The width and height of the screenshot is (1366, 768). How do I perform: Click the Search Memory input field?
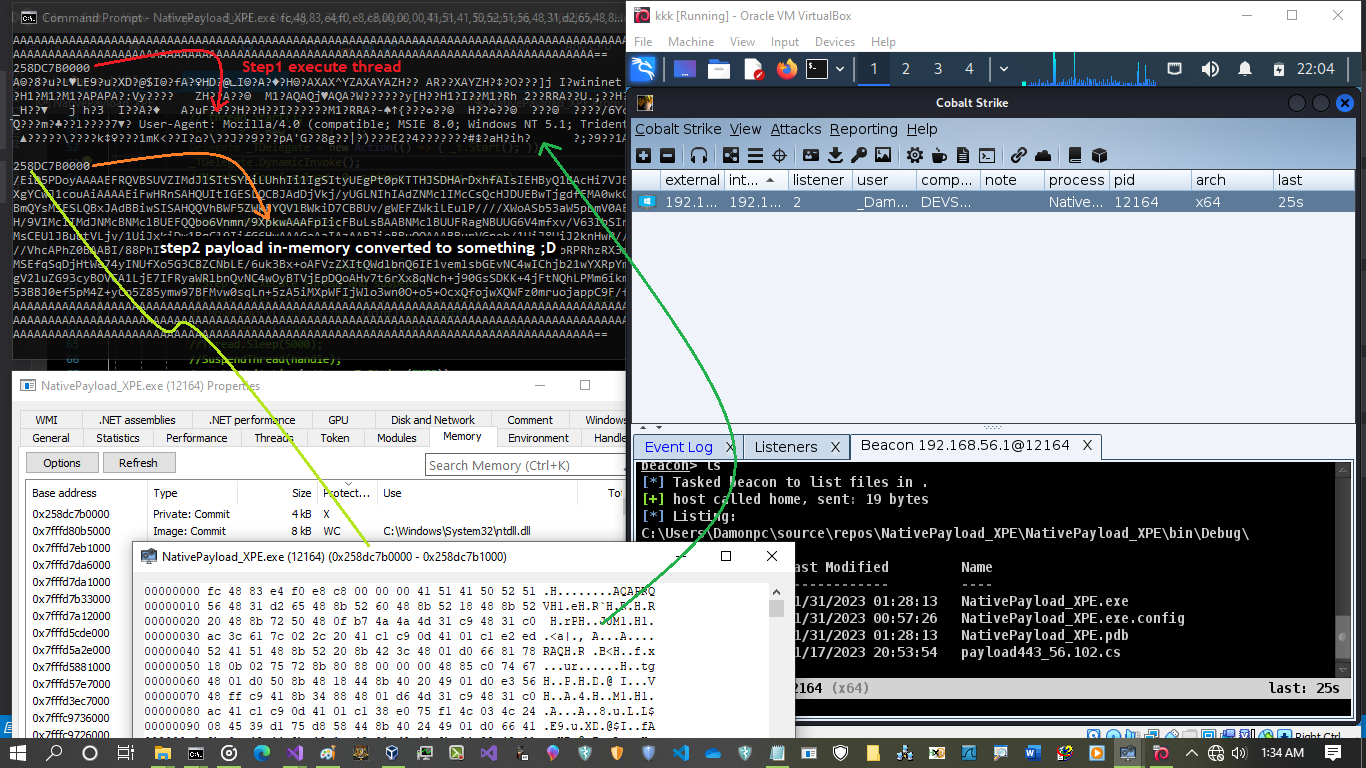[x=525, y=465]
